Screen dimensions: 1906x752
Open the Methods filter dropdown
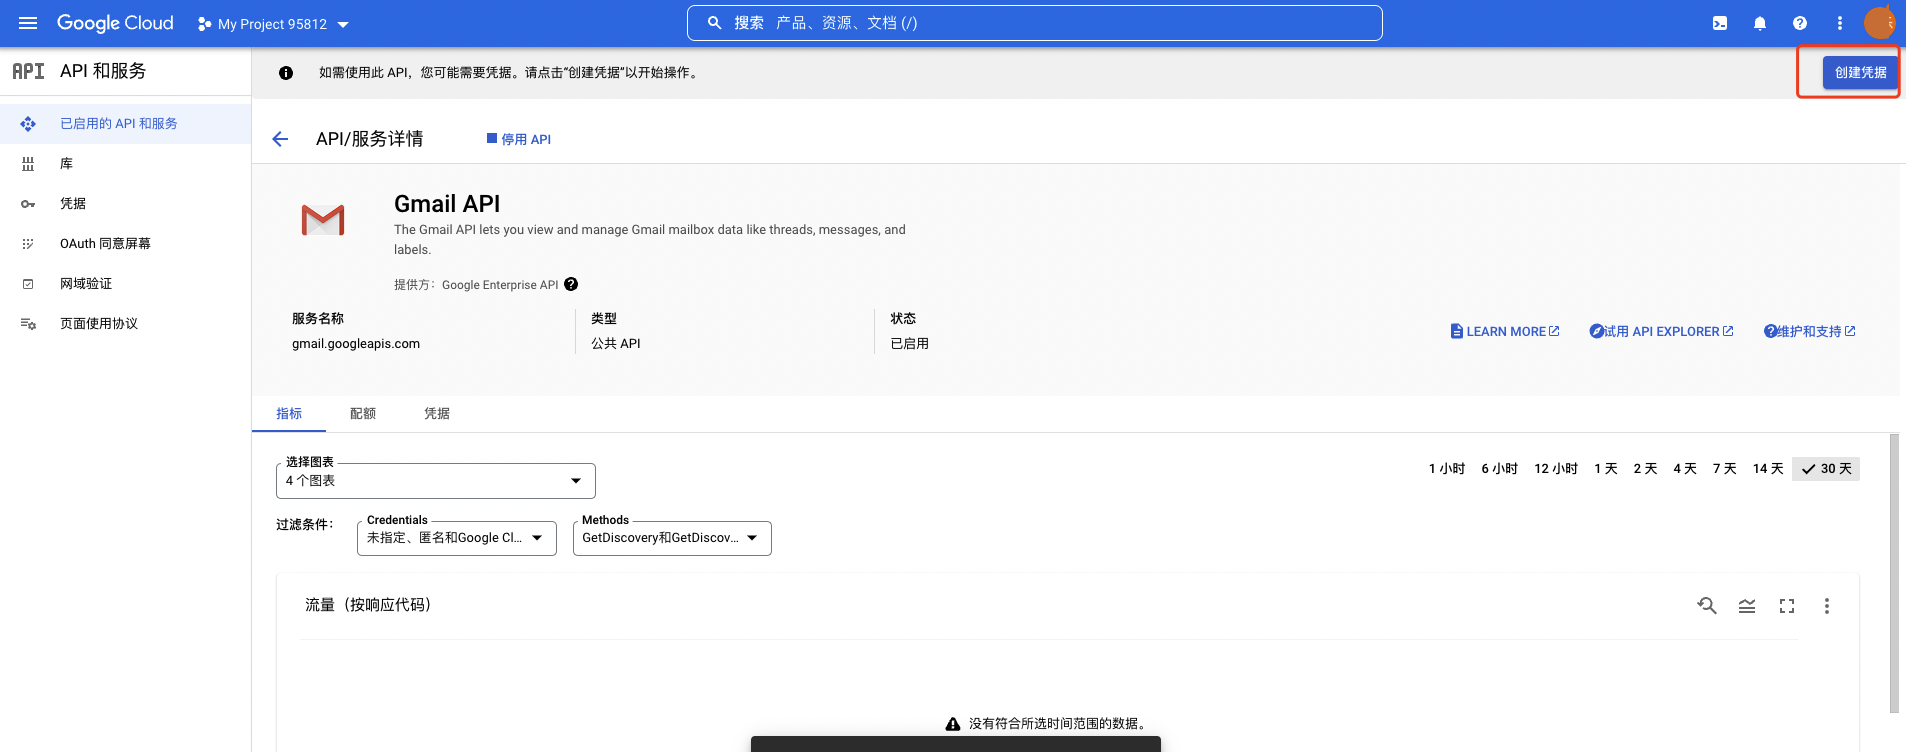pos(671,538)
